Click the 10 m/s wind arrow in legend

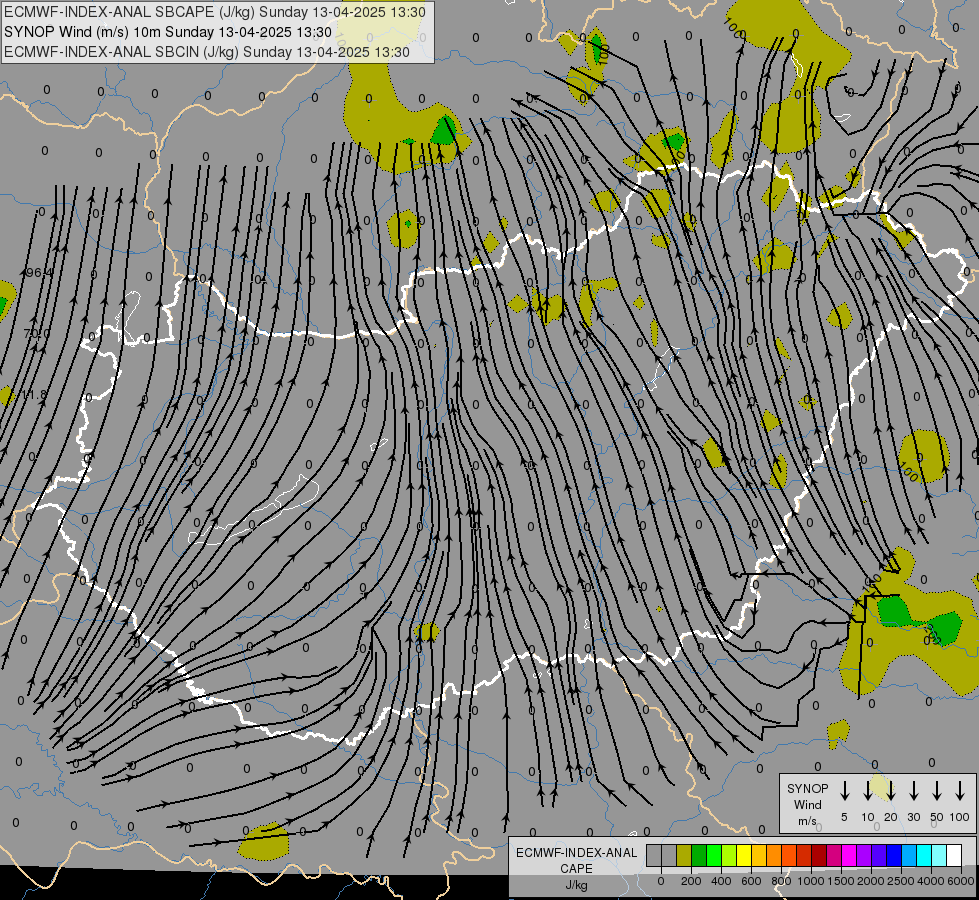pos(867,791)
